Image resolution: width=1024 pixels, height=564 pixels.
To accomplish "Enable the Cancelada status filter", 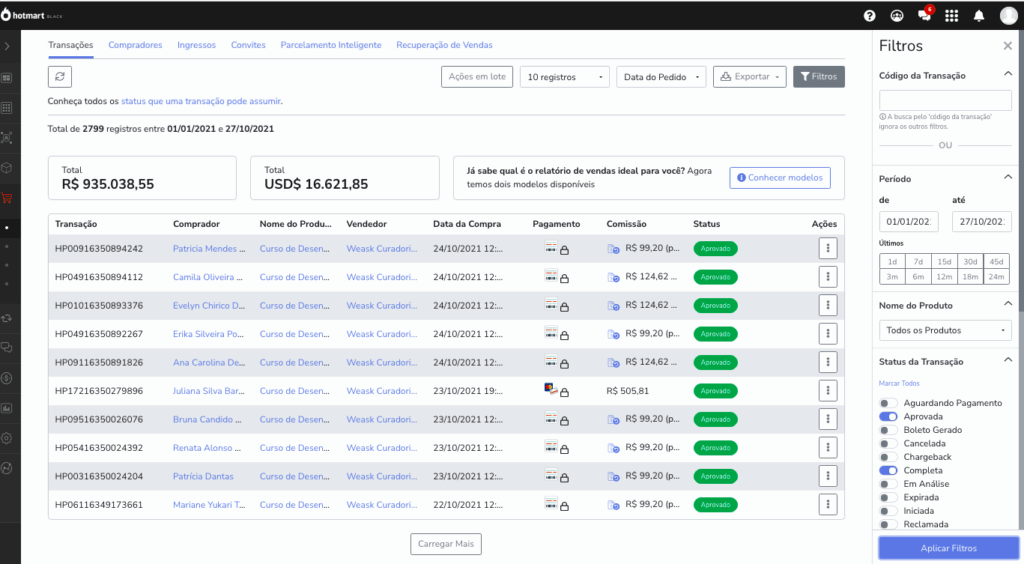I will 888,443.
